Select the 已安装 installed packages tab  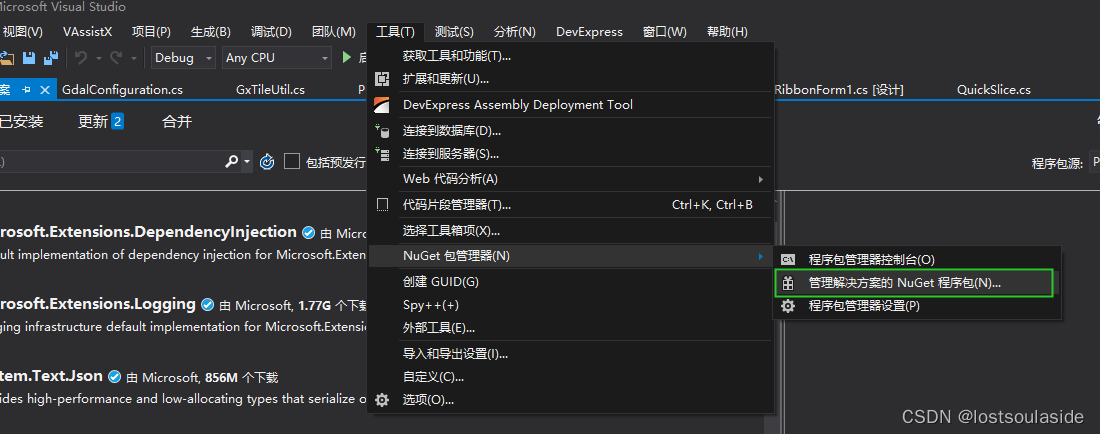(21, 121)
